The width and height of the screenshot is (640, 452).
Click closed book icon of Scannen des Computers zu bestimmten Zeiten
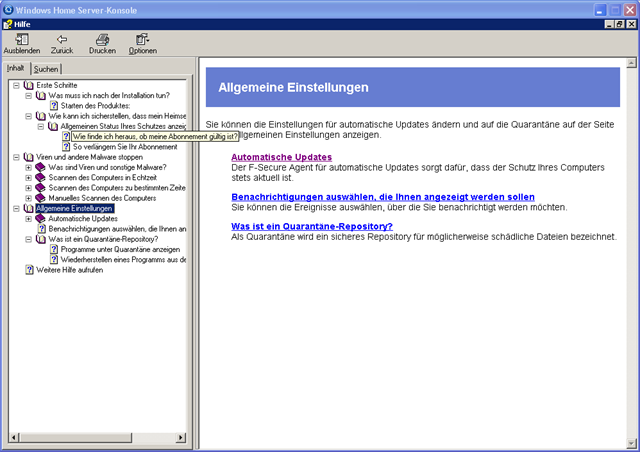coord(40,188)
